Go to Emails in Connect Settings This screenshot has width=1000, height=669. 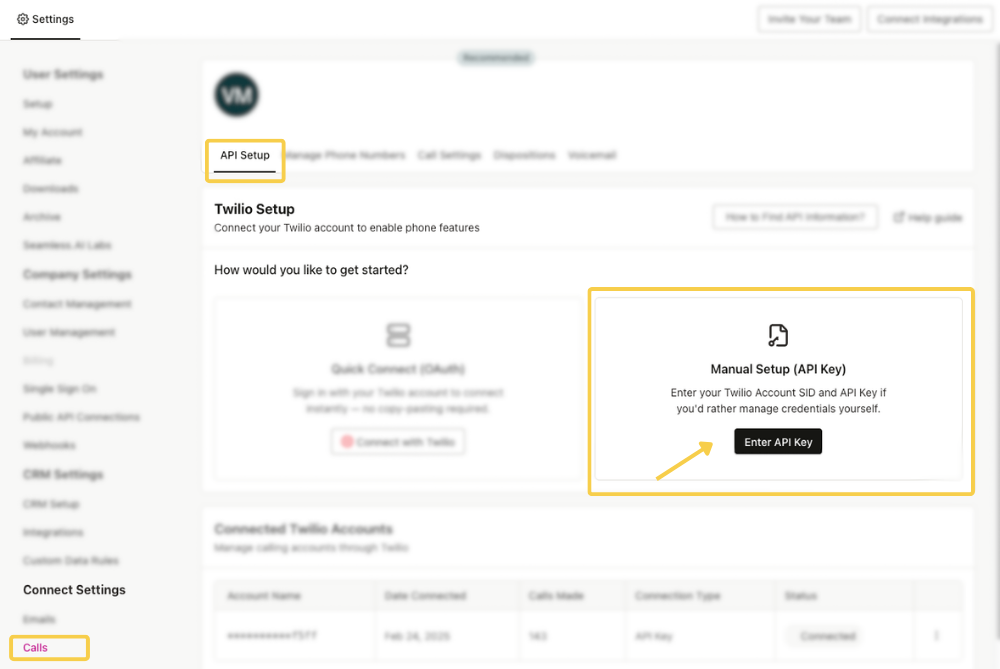39,619
